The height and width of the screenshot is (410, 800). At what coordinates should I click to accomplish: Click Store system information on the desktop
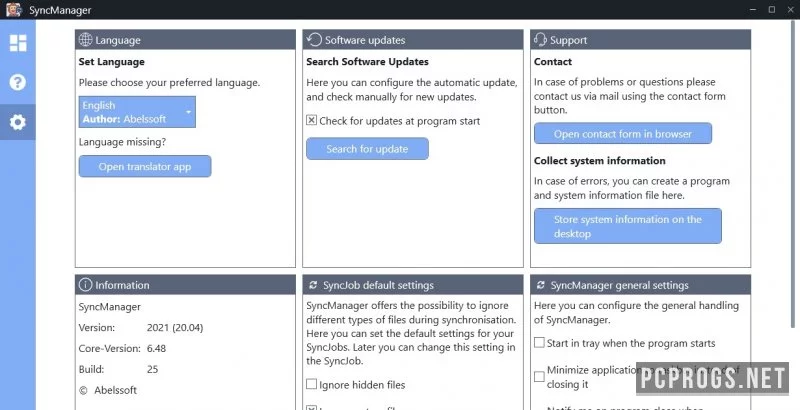628,226
